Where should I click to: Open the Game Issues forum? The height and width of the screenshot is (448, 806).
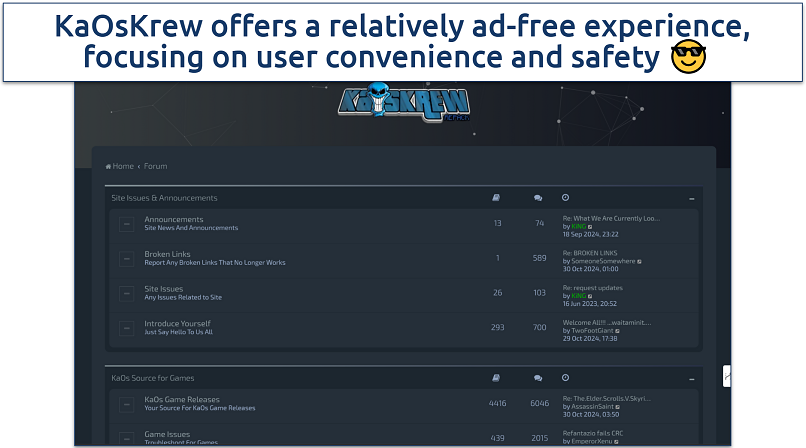pyautogui.click(x=167, y=434)
